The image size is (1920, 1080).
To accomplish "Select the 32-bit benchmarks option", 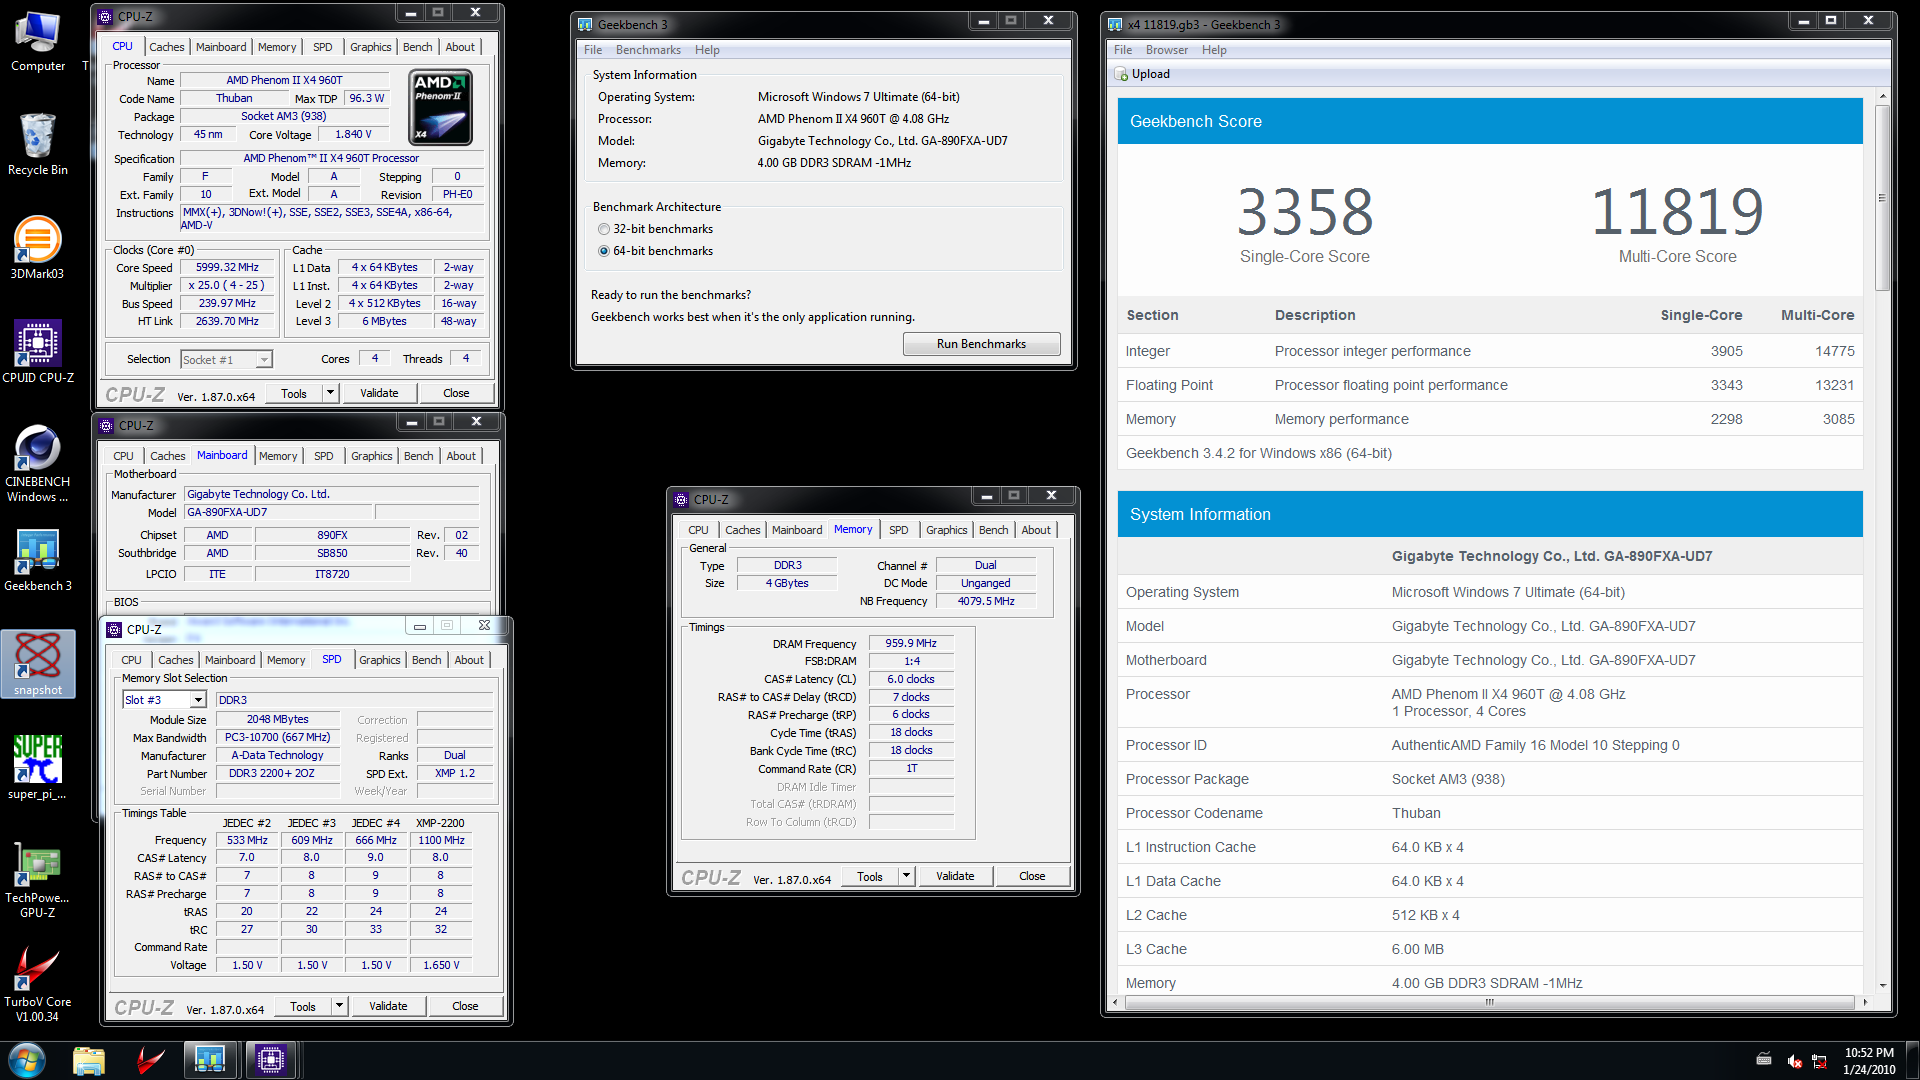I will click(604, 229).
